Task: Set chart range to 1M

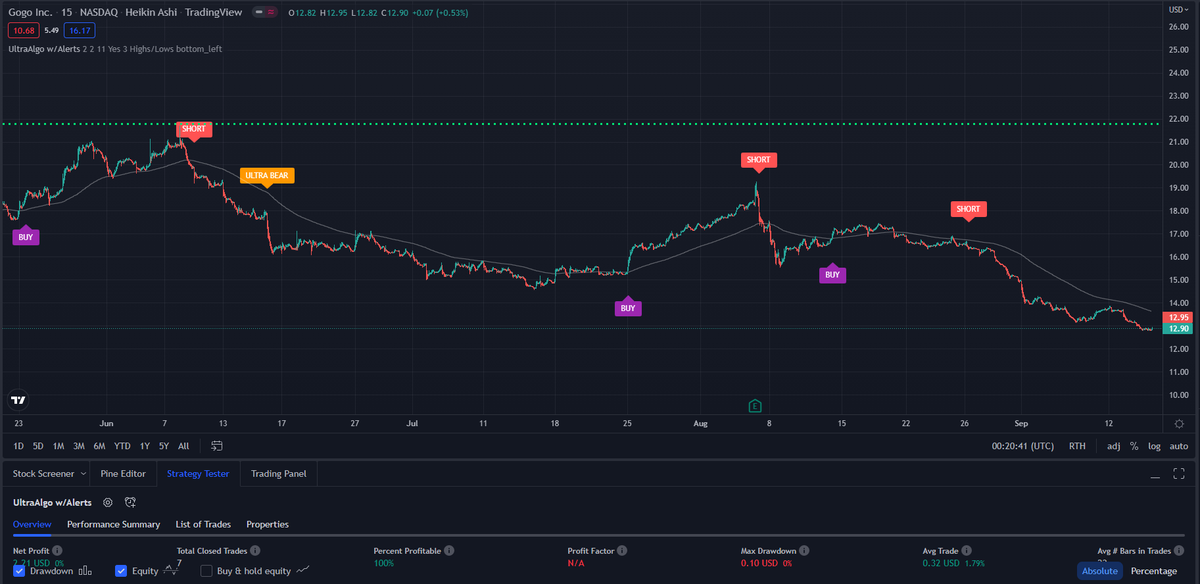Action: (58, 446)
